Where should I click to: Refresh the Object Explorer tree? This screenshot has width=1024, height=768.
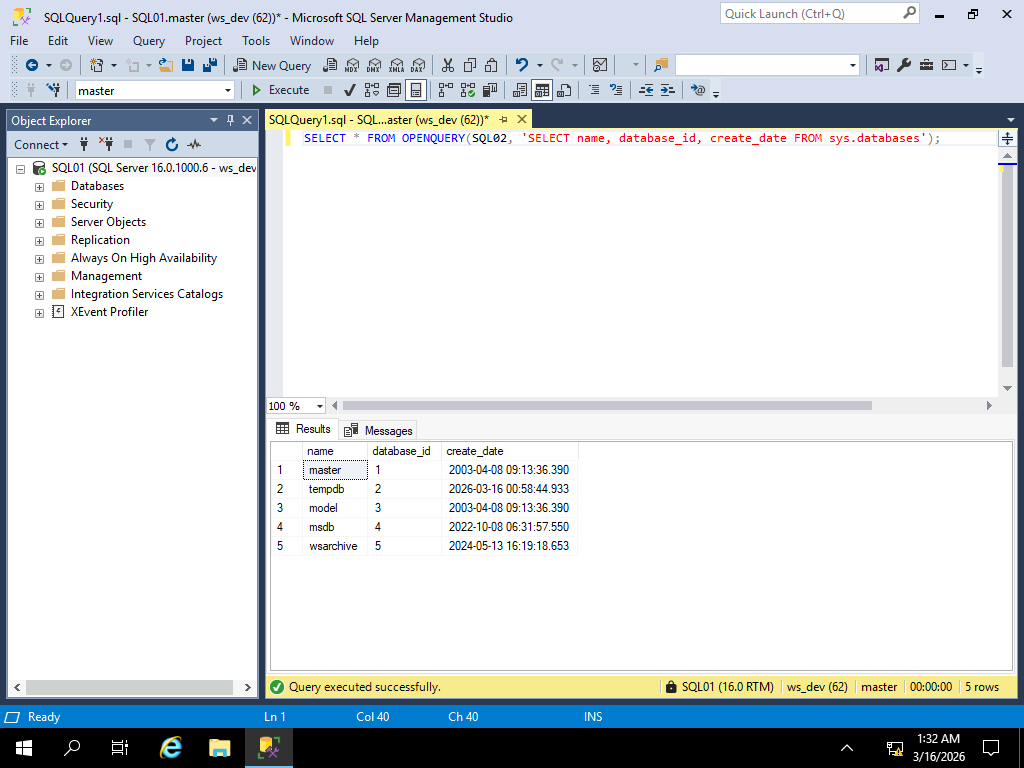(172, 144)
